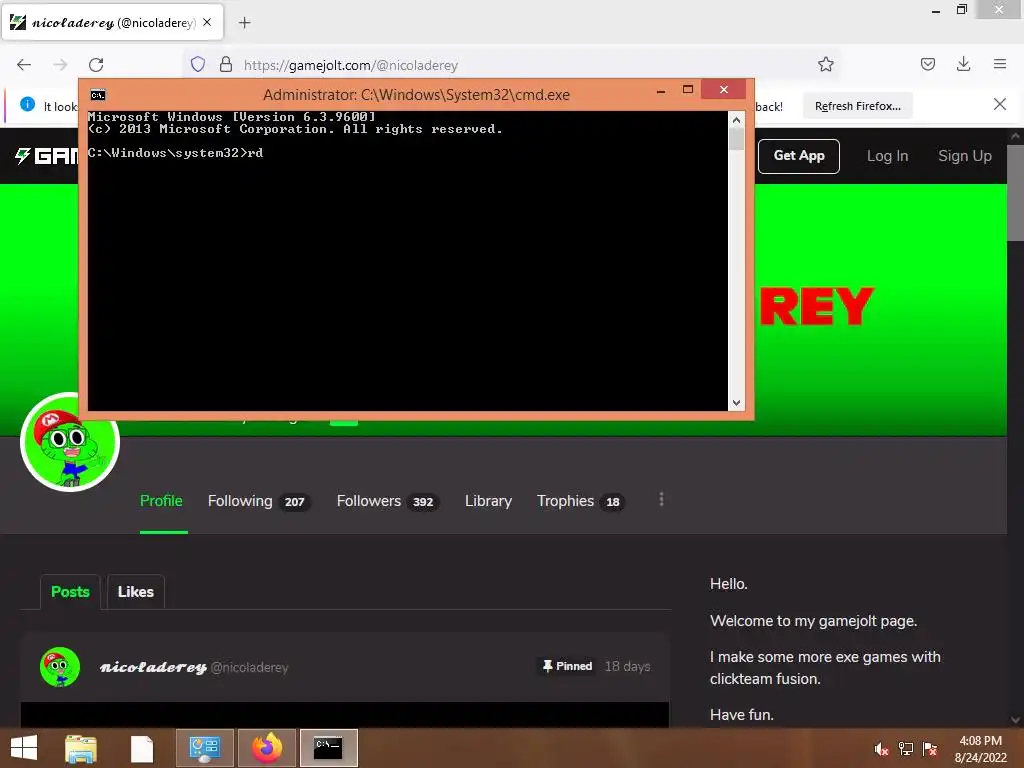Viewport: 1024px width, 768px height.
Task: Click nicoladerey's large profile avatar
Action: [x=70, y=442]
